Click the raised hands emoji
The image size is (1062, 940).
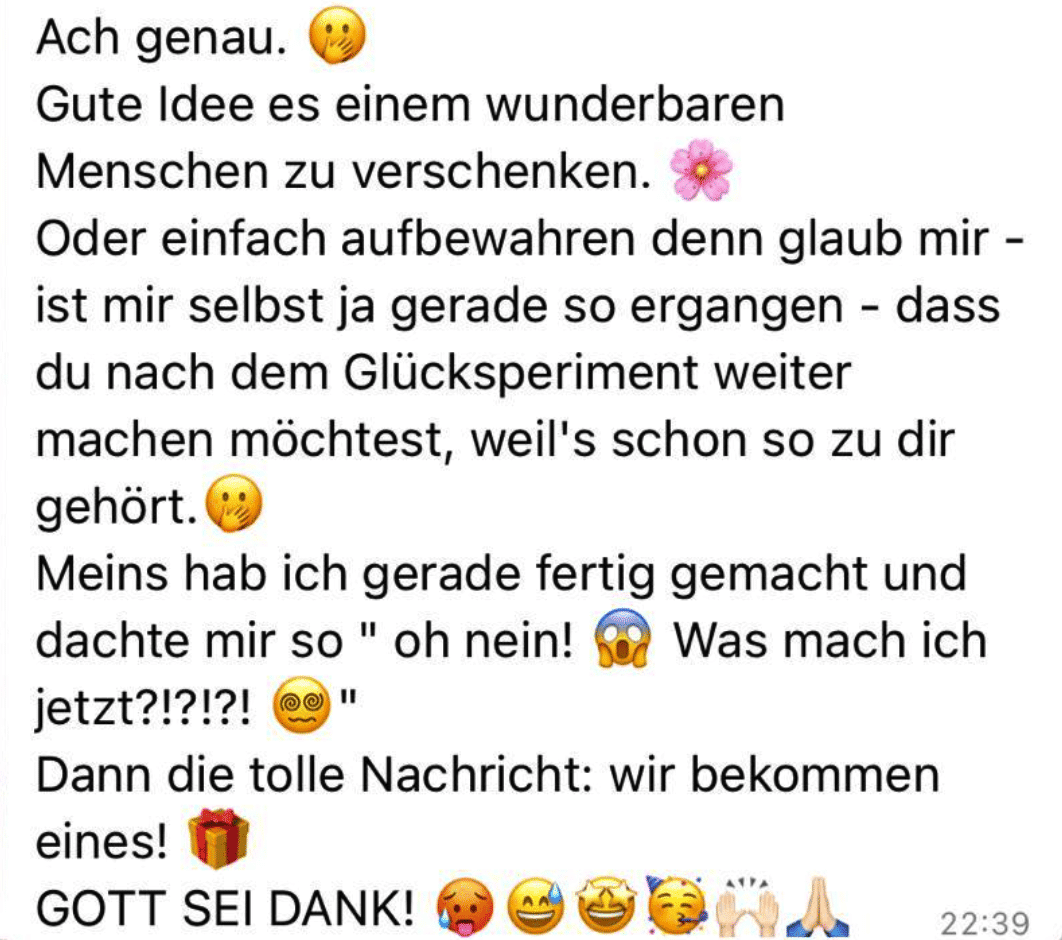747,907
